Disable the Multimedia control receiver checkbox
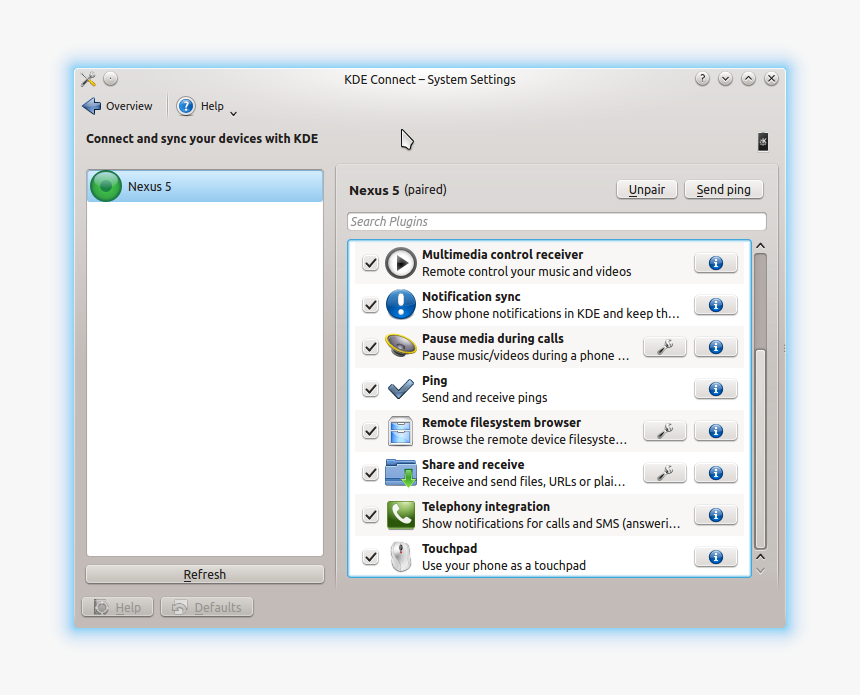The height and width of the screenshot is (695, 860). click(370, 263)
